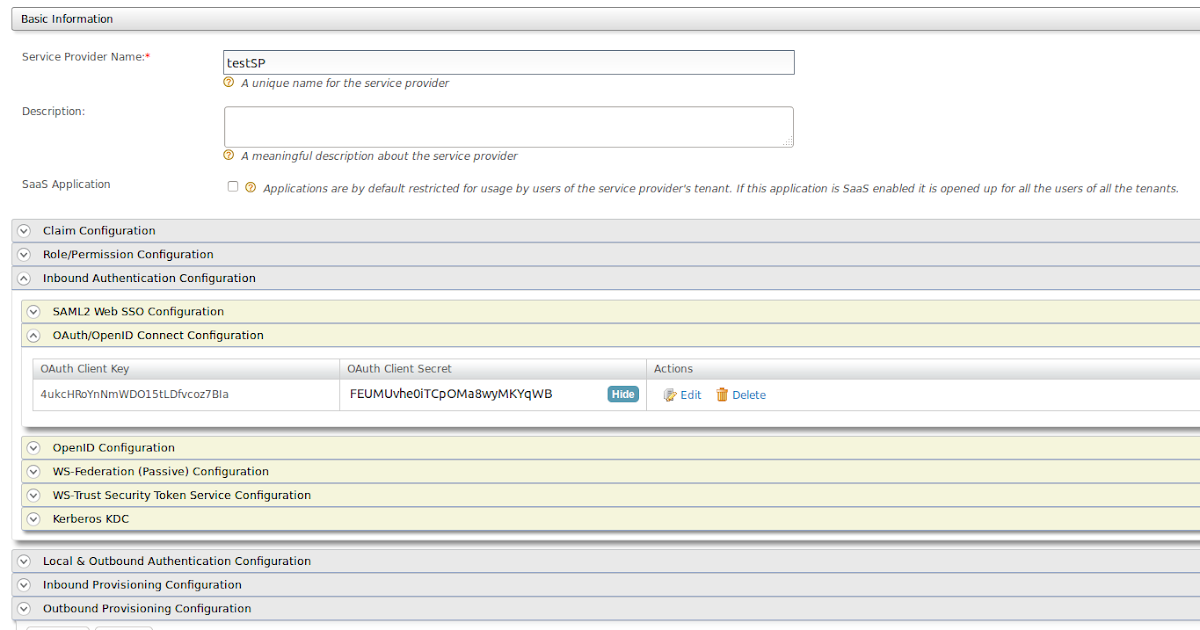Expand the OpenID Configuration section

[x=33, y=447]
